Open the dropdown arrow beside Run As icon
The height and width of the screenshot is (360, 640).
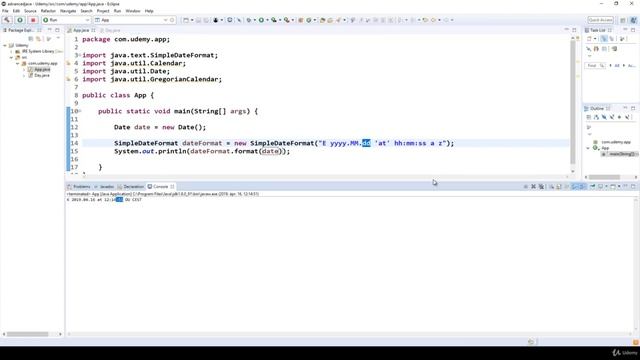tap(267, 20)
